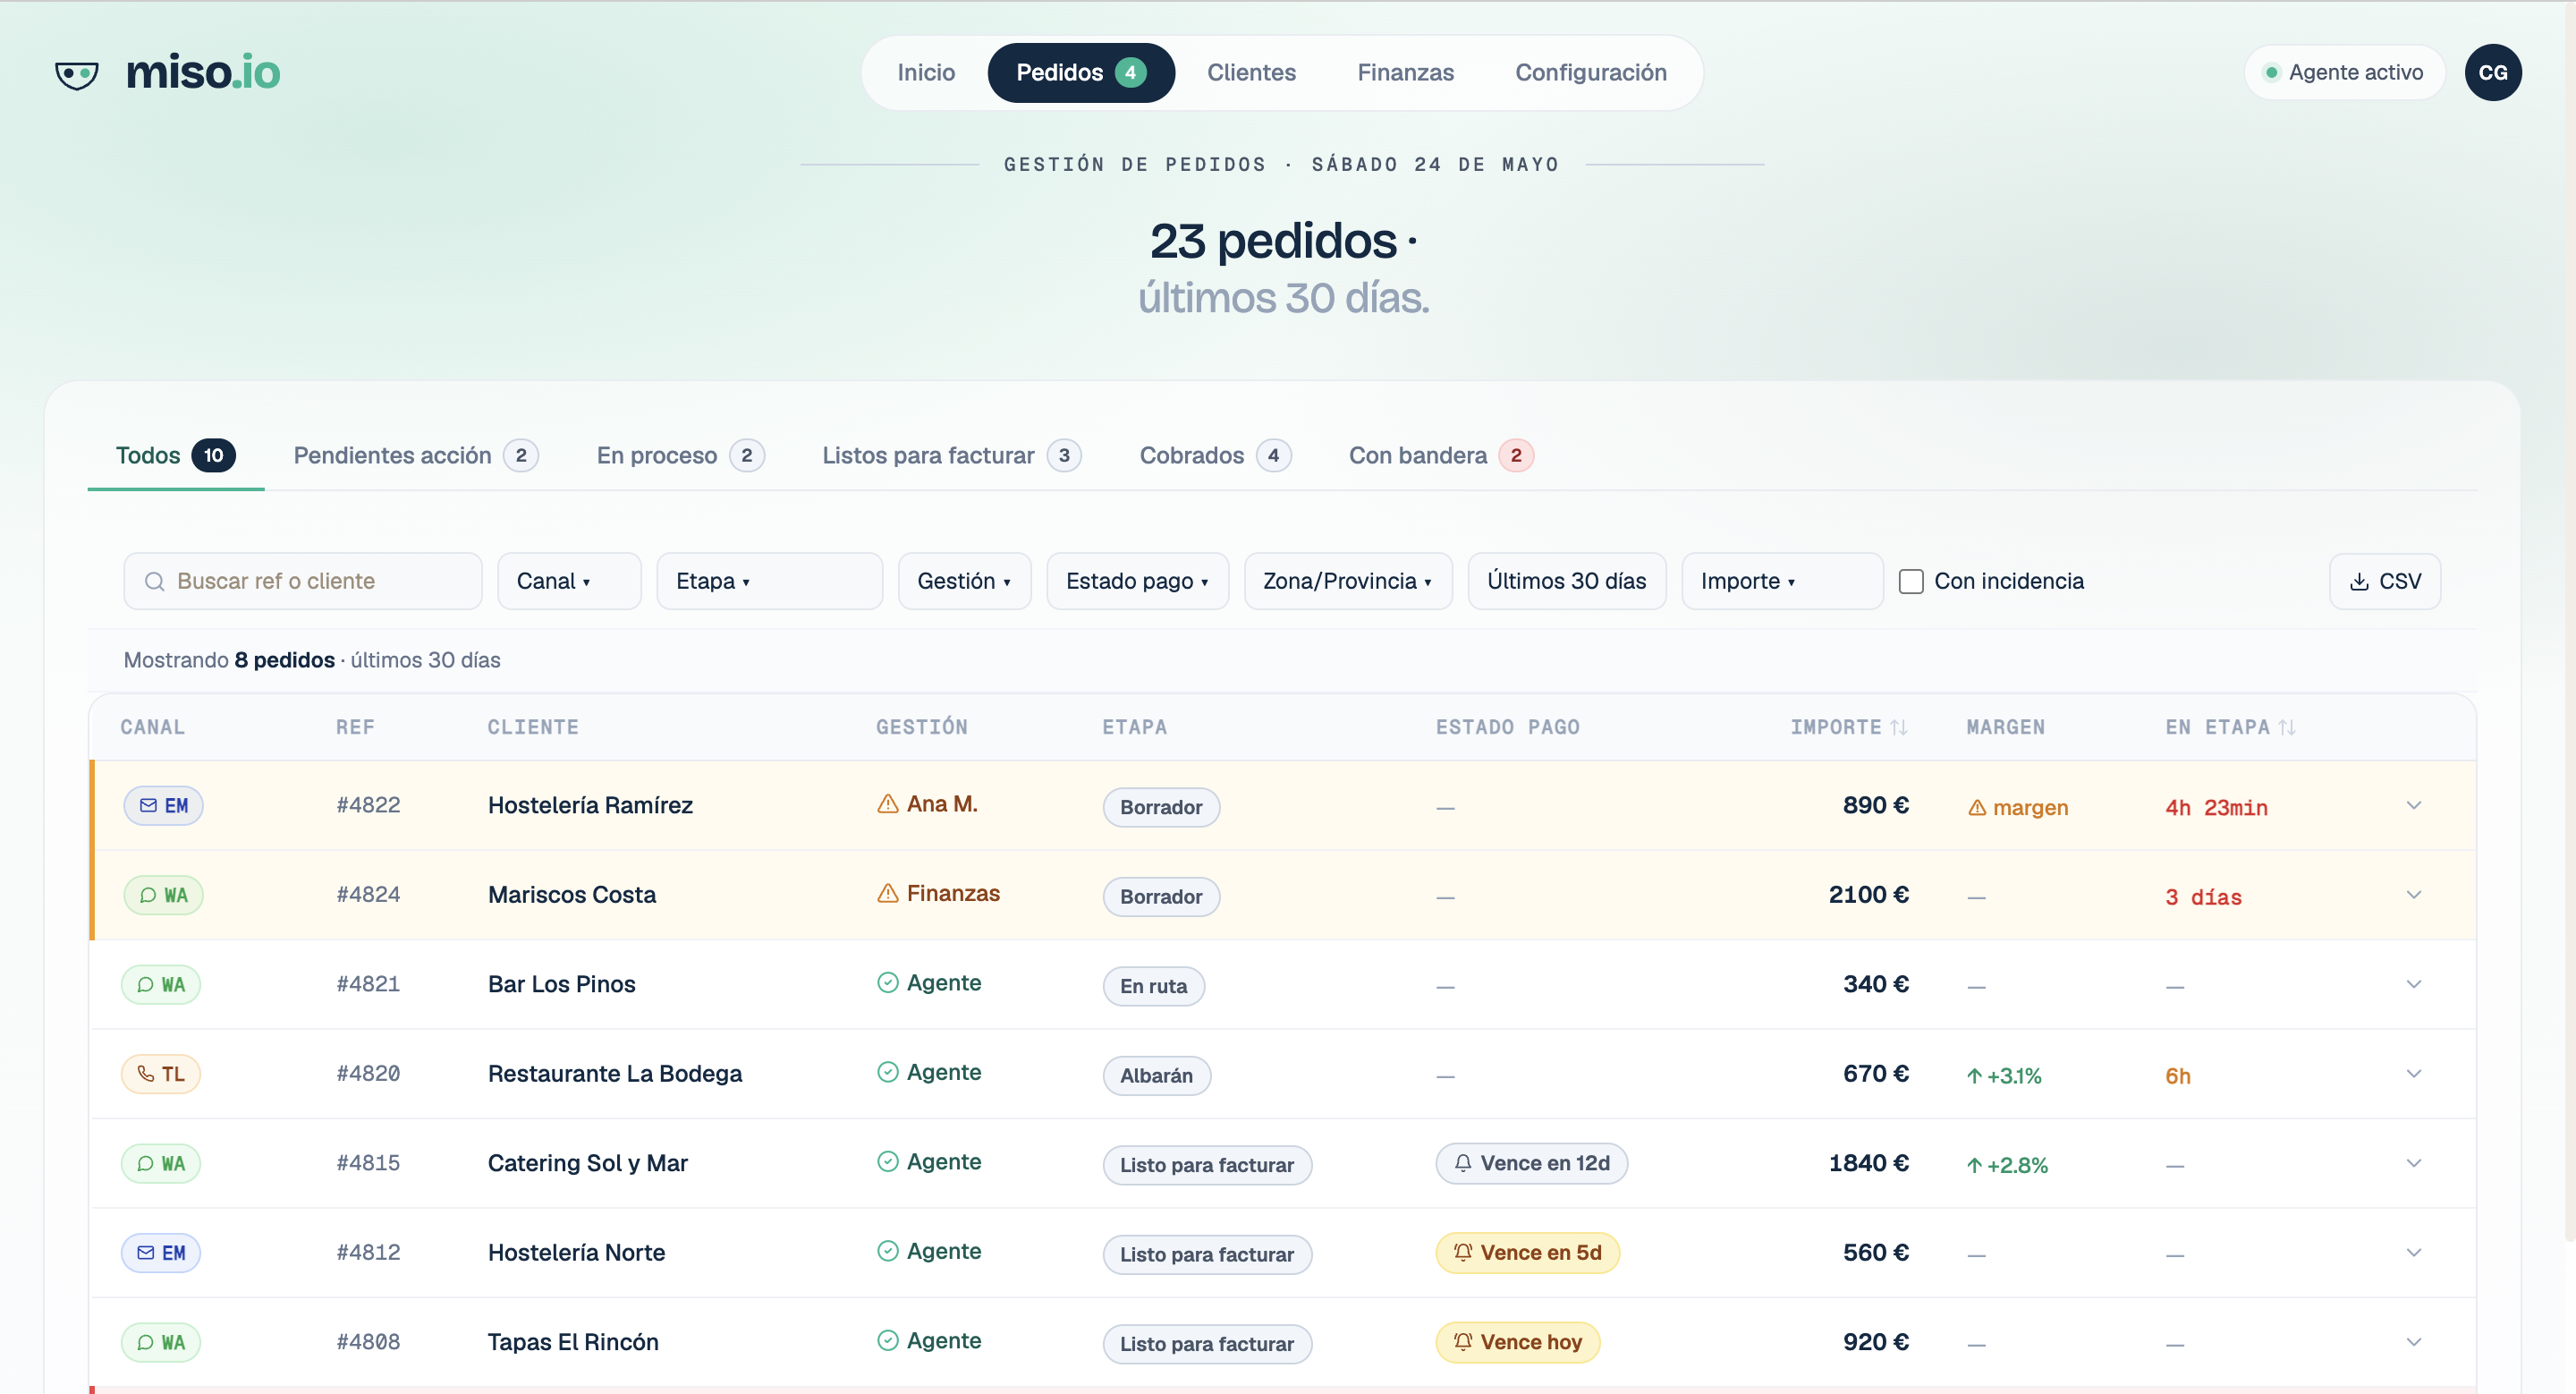2576x1394 pixels.
Task: Open the Zona/Provincia filter dropdown
Action: point(1347,581)
